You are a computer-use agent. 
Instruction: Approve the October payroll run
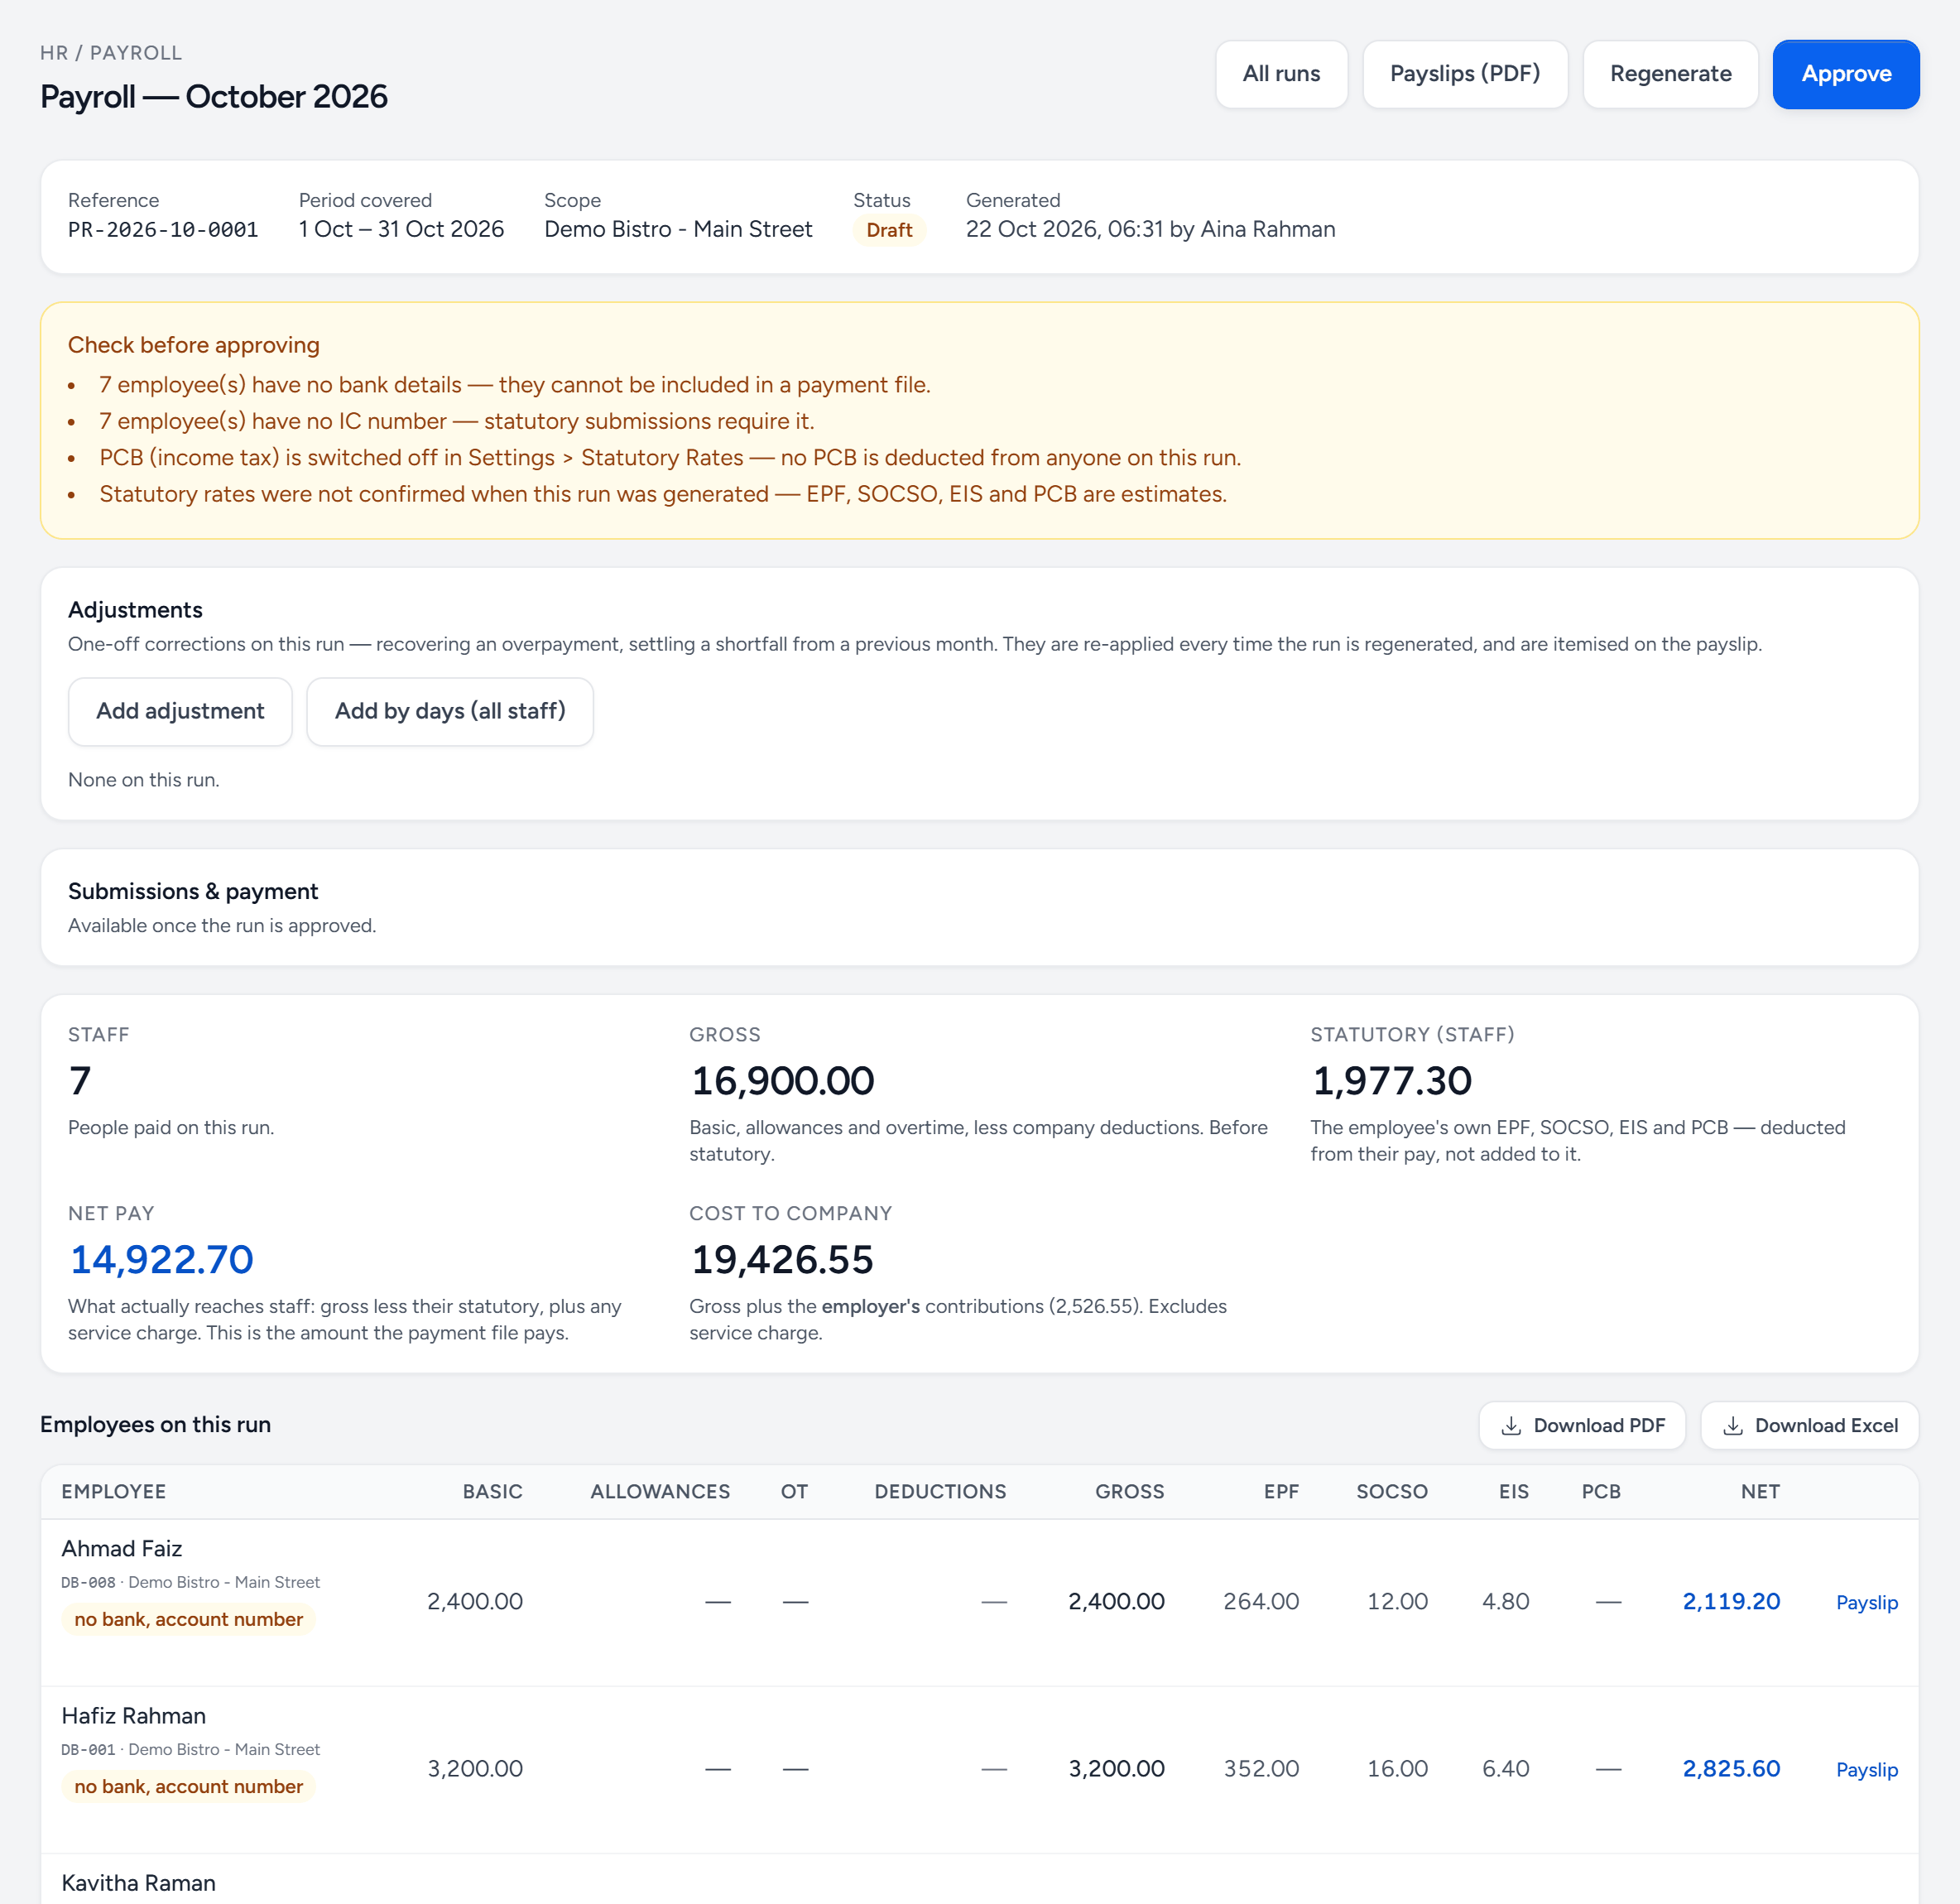click(1846, 74)
